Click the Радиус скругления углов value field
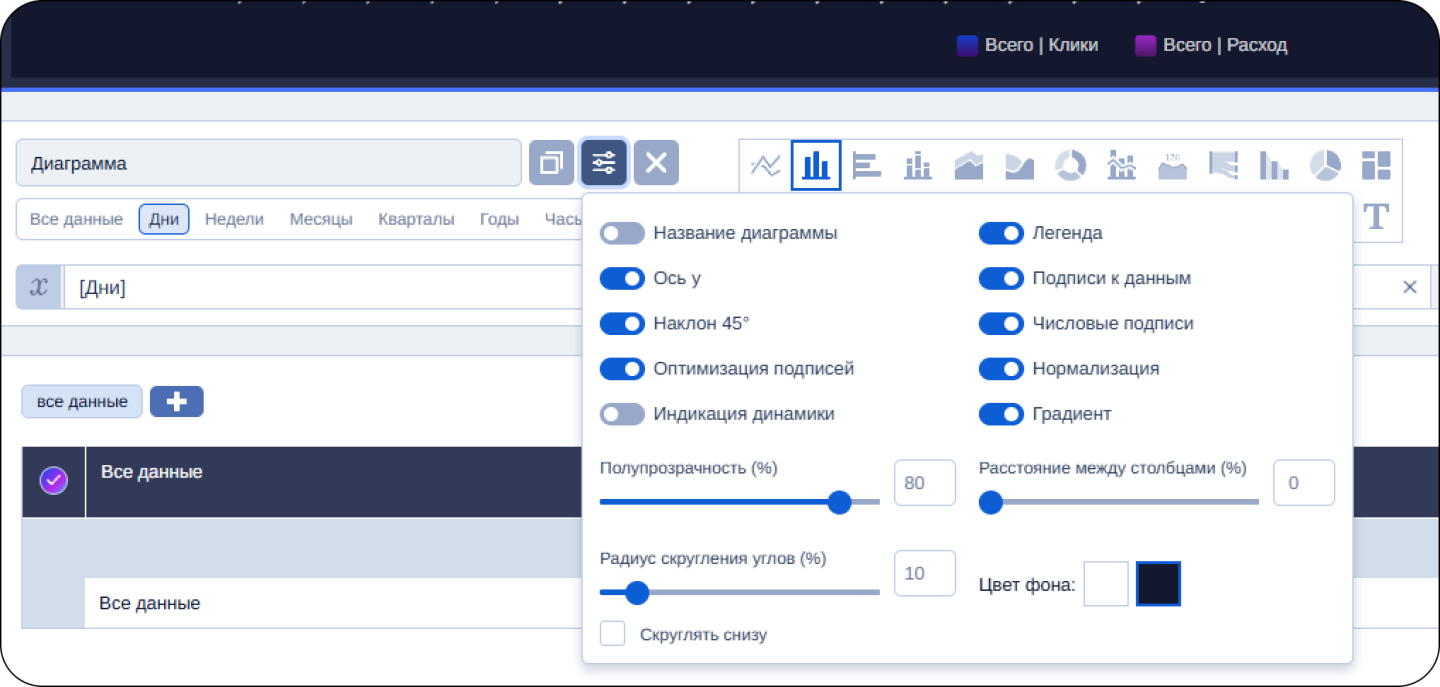The height and width of the screenshot is (687, 1440). (924, 573)
